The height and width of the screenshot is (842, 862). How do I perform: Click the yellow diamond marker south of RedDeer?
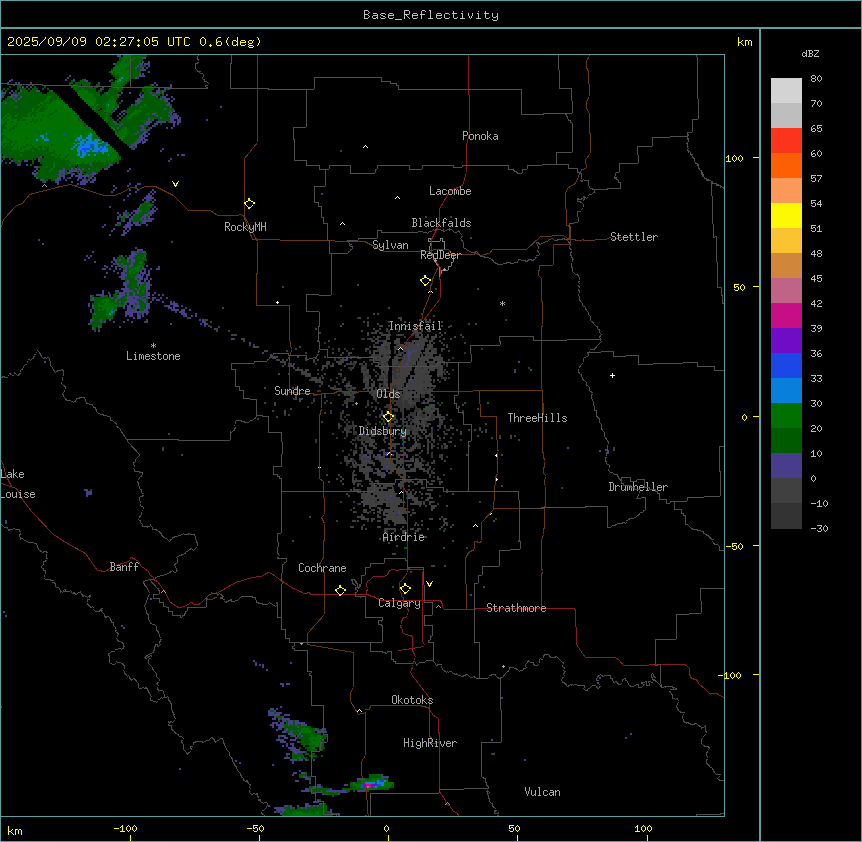[426, 281]
